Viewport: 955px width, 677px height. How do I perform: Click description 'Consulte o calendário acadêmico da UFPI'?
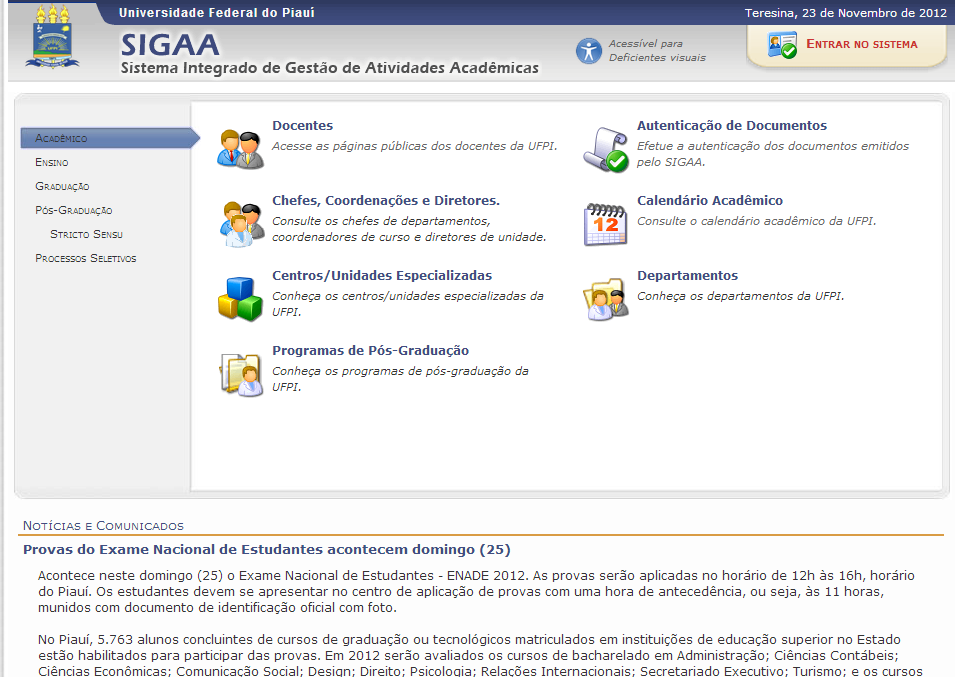[756, 221]
